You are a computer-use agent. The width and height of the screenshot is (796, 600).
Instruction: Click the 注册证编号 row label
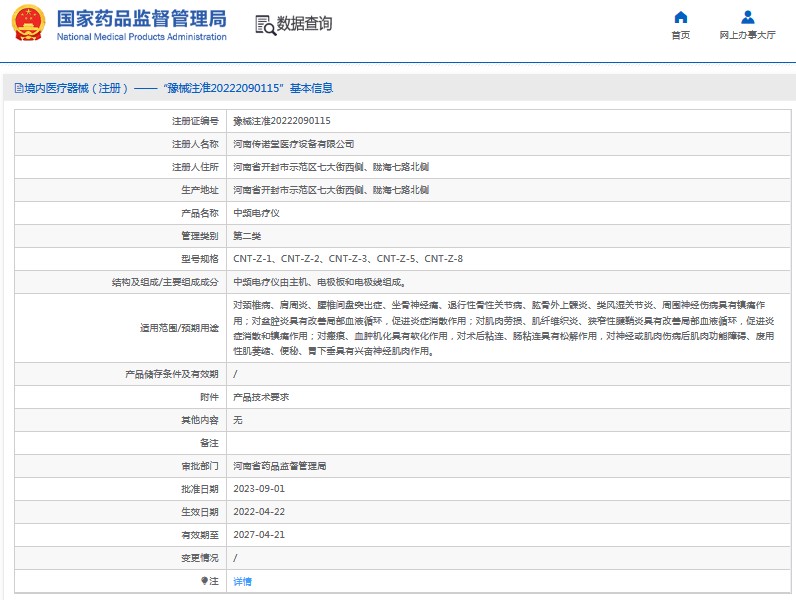point(195,121)
